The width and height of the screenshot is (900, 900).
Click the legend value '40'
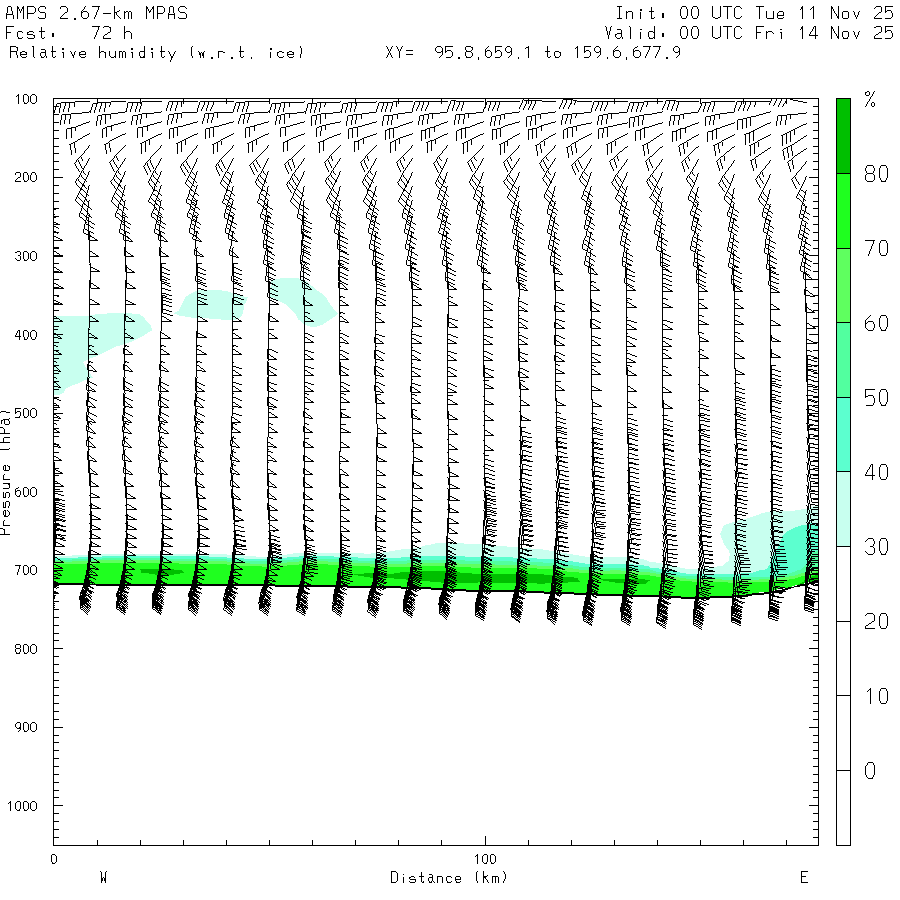[x=877, y=472]
